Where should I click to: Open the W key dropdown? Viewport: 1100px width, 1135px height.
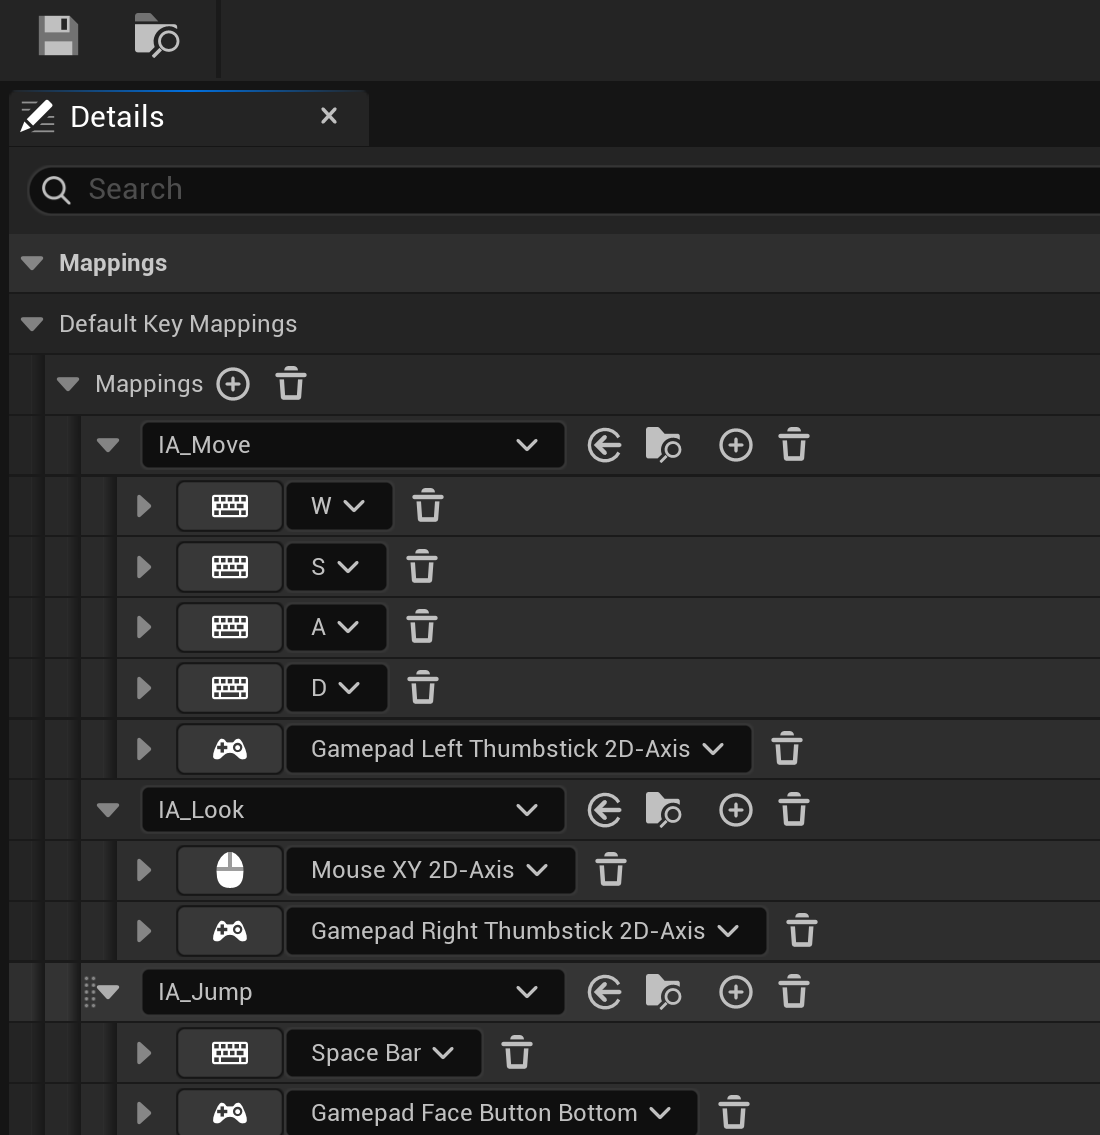339,506
